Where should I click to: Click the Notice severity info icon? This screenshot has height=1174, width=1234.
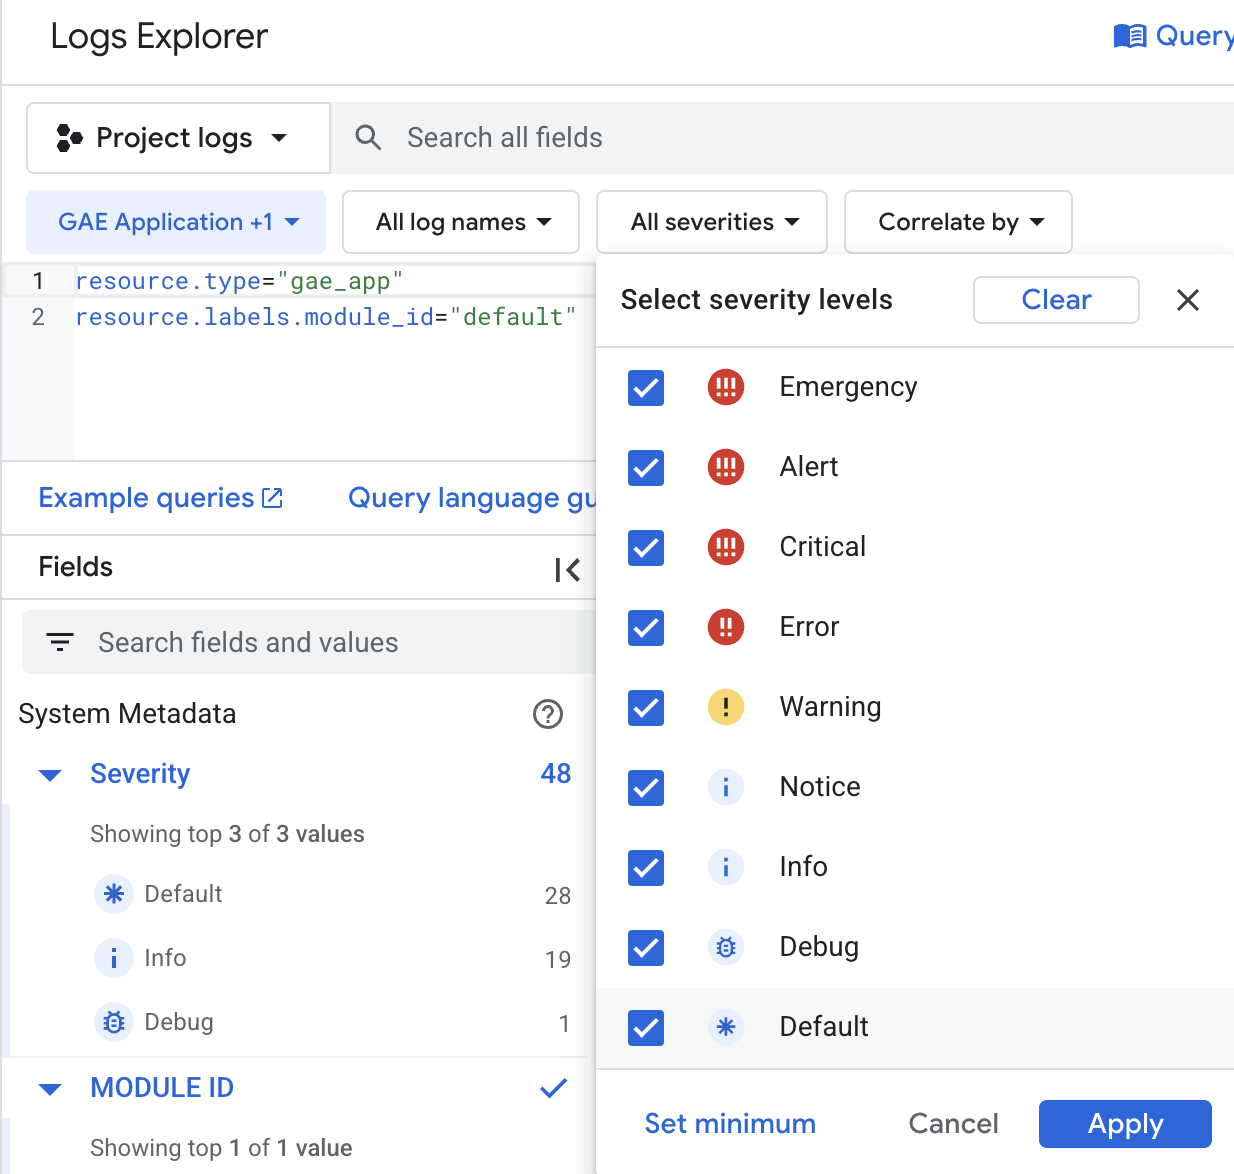[726, 787]
